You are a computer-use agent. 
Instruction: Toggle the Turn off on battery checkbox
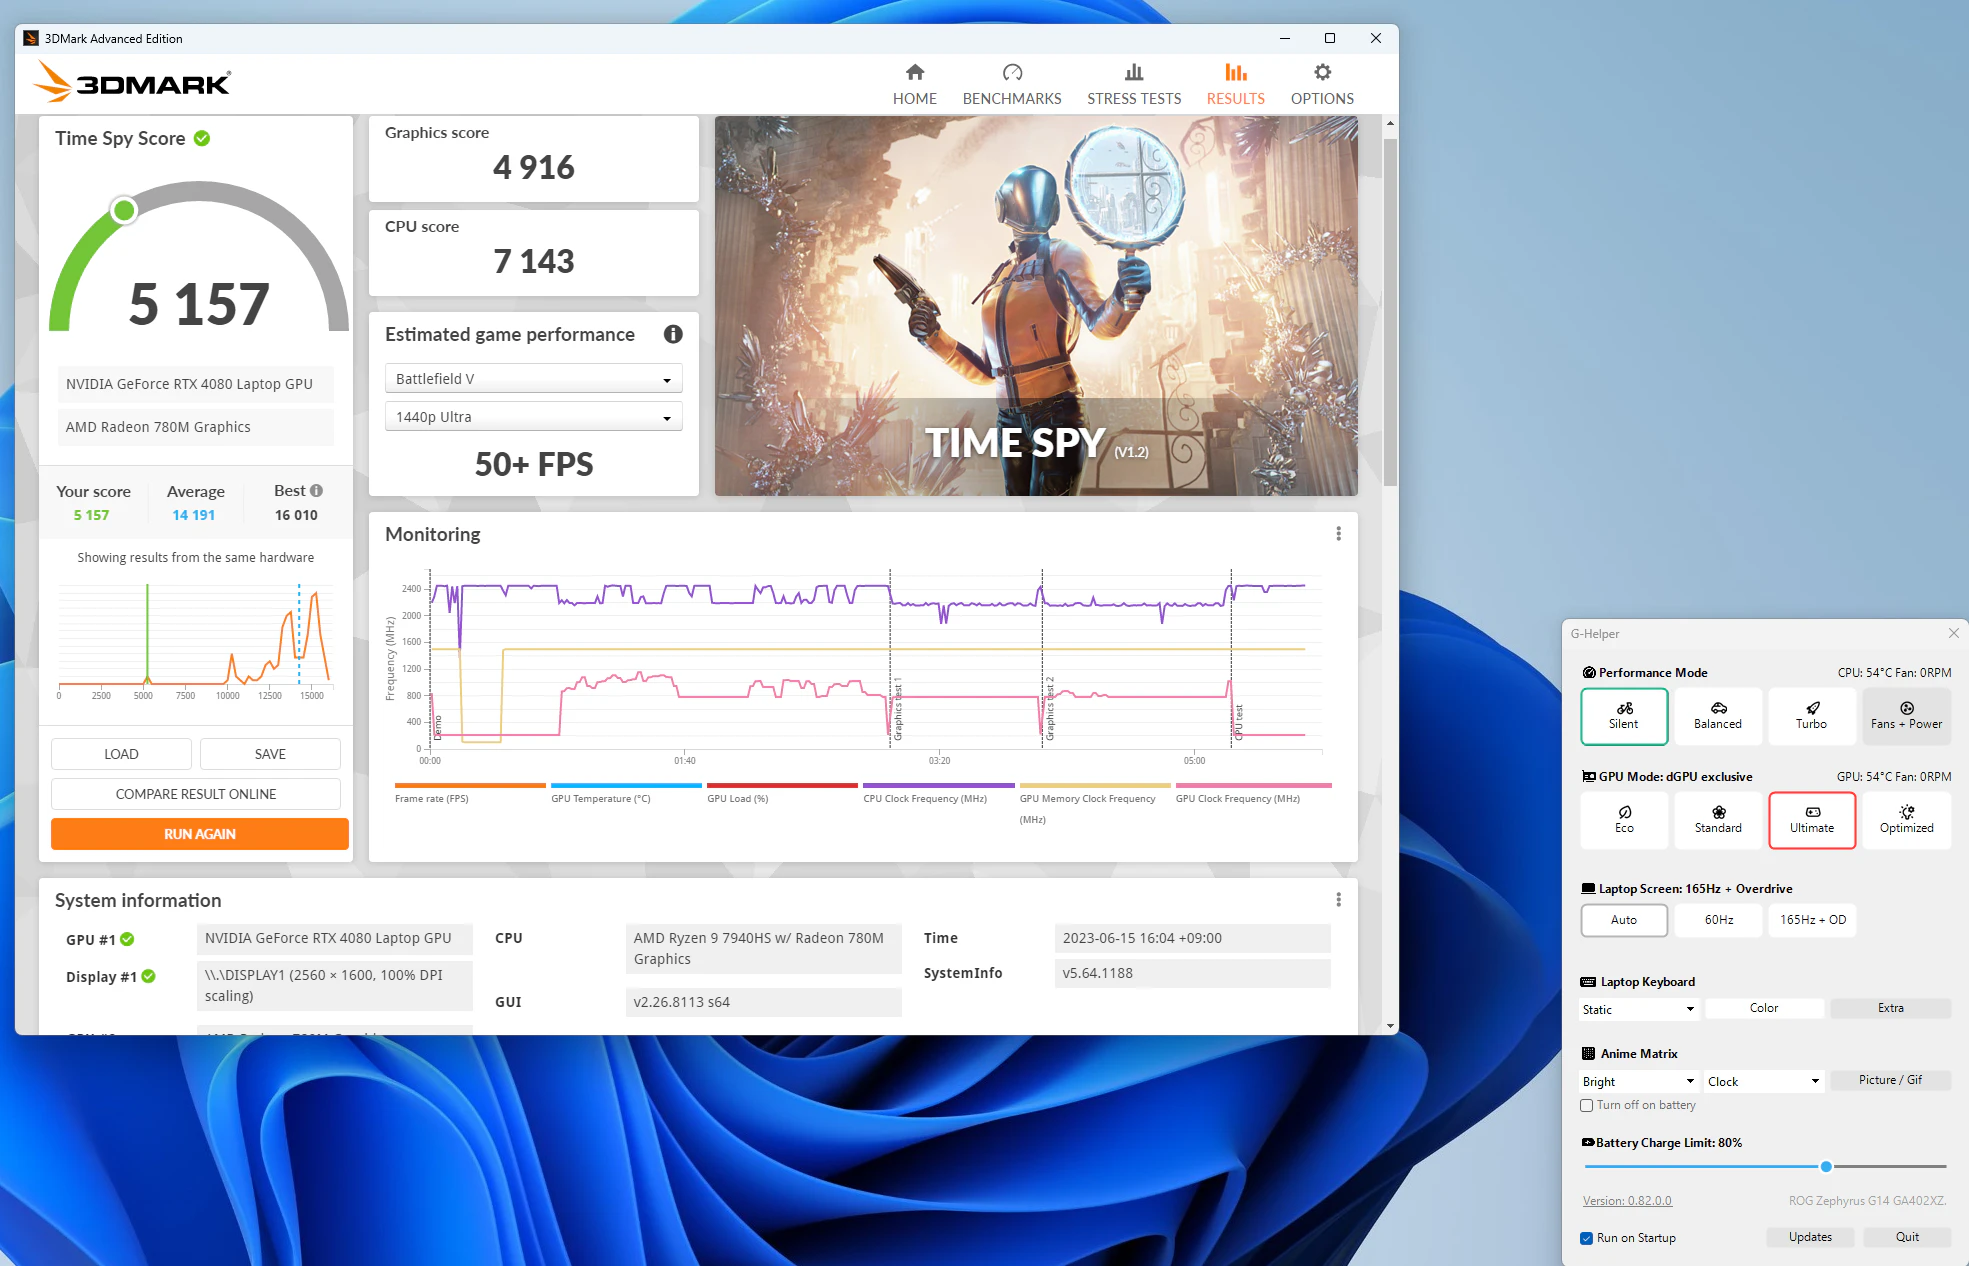[x=1587, y=1106]
